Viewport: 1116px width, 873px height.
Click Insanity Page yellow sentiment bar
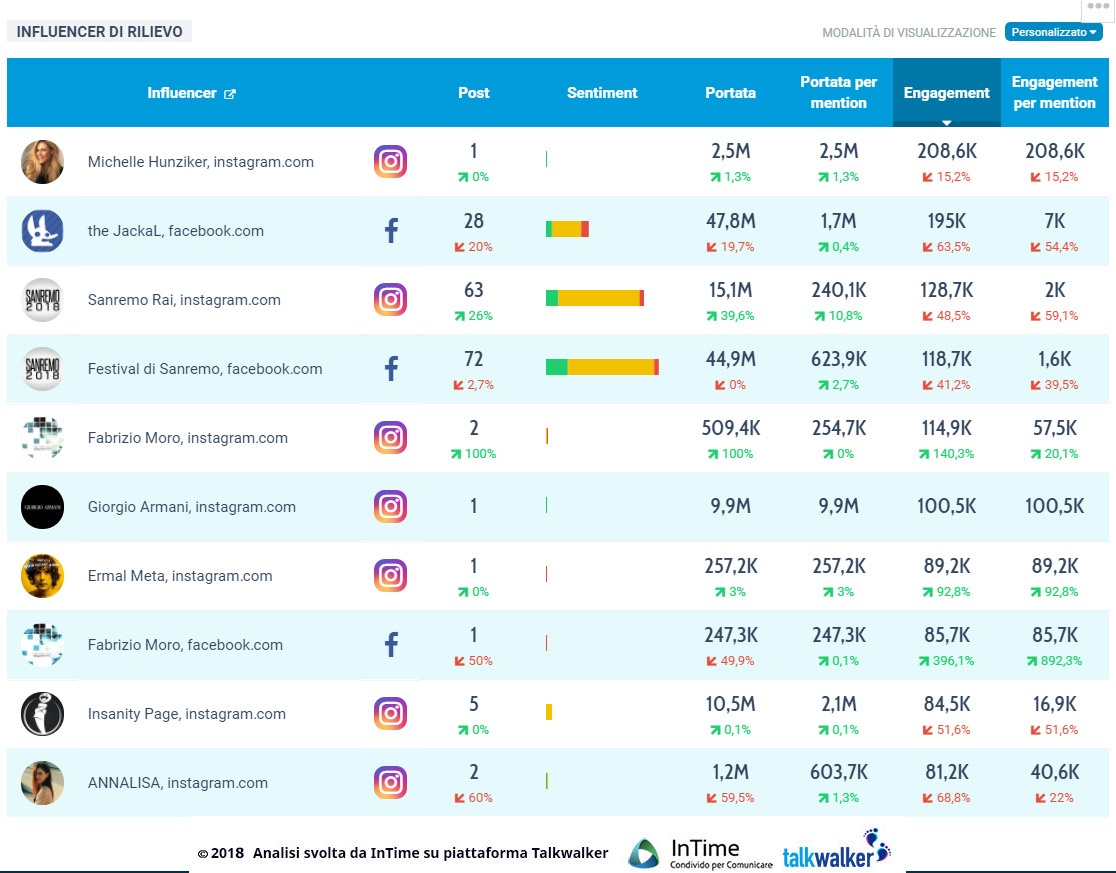pyautogui.click(x=549, y=712)
